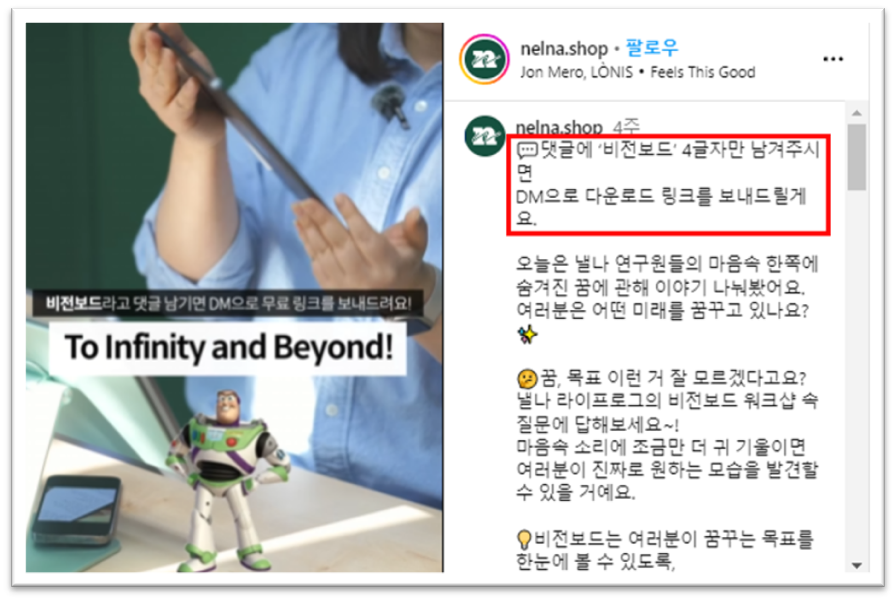Open the nelna.shop profile picture in header
Viewport: 896px width, 601px height.
(485, 59)
